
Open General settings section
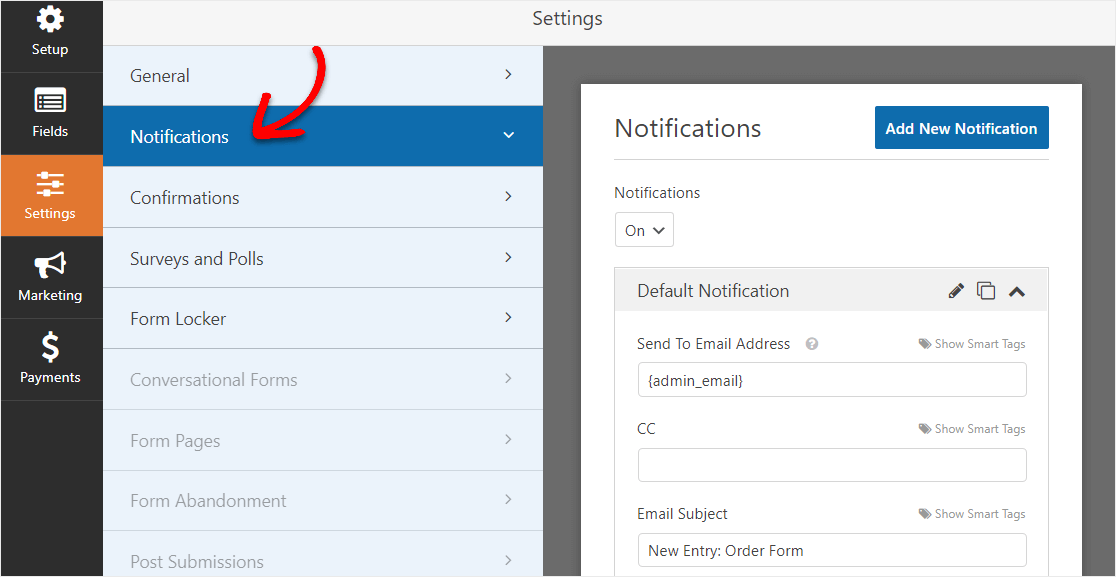(x=322, y=75)
